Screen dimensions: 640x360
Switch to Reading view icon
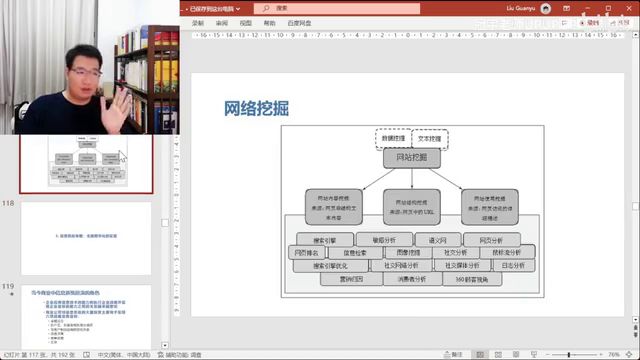(x=516, y=355)
